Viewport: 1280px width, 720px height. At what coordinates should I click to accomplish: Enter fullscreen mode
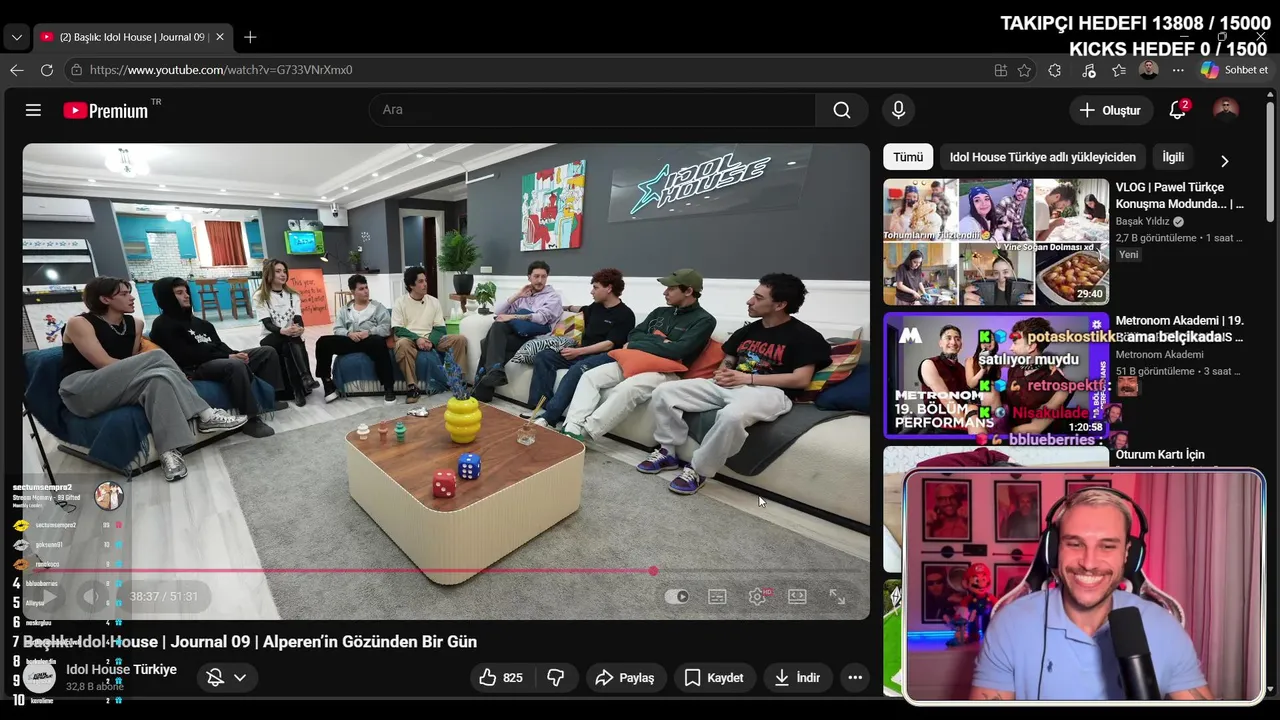coord(837,596)
